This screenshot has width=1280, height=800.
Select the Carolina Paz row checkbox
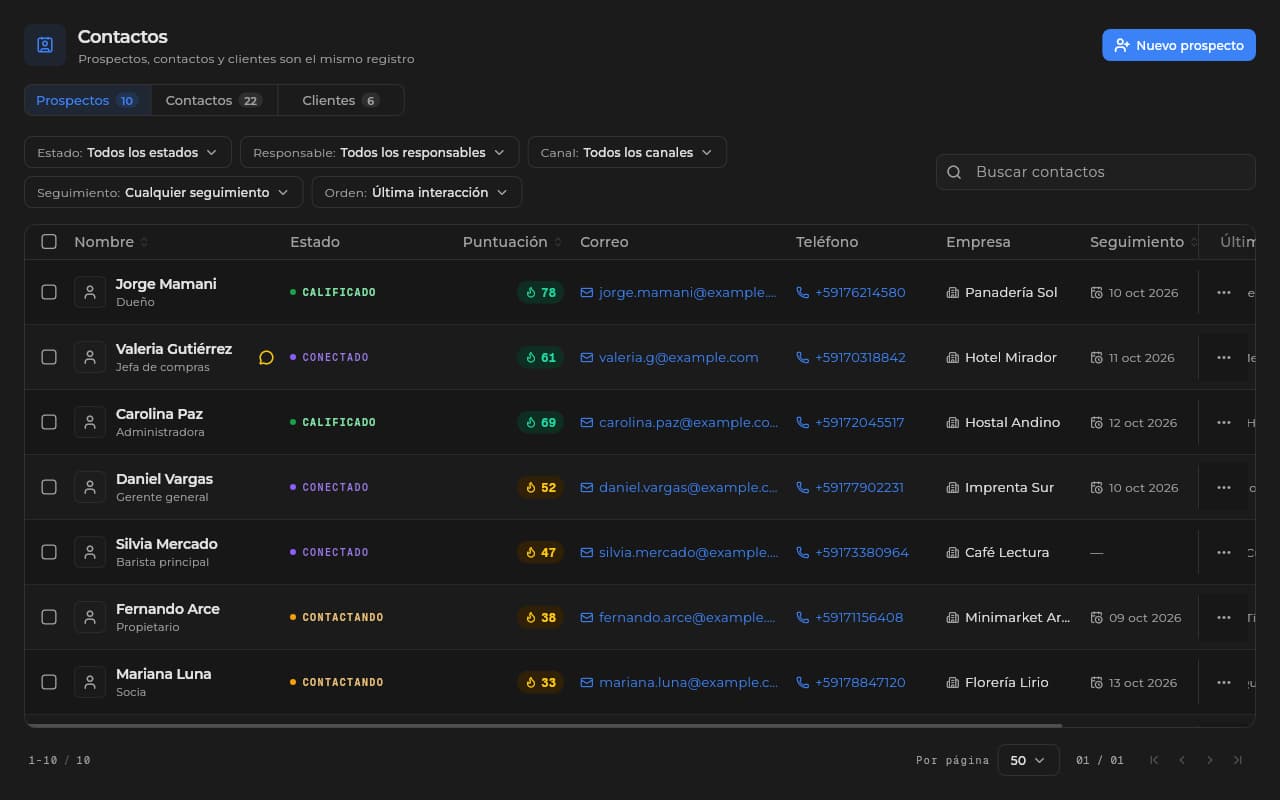tap(49, 422)
